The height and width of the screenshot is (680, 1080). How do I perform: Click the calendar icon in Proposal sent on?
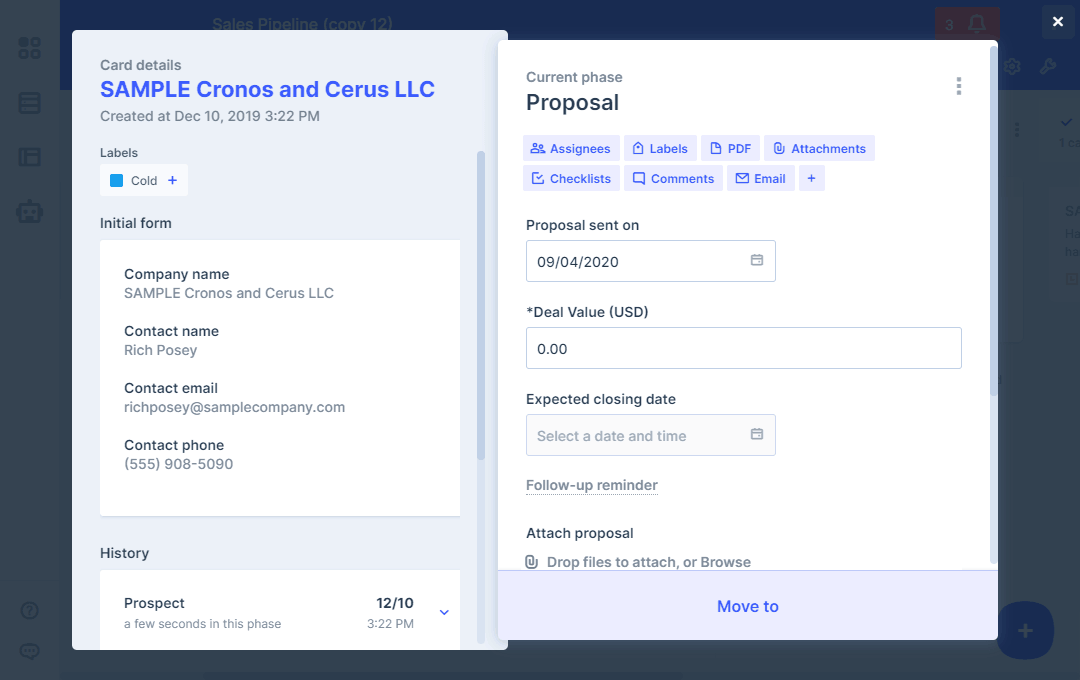757,261
